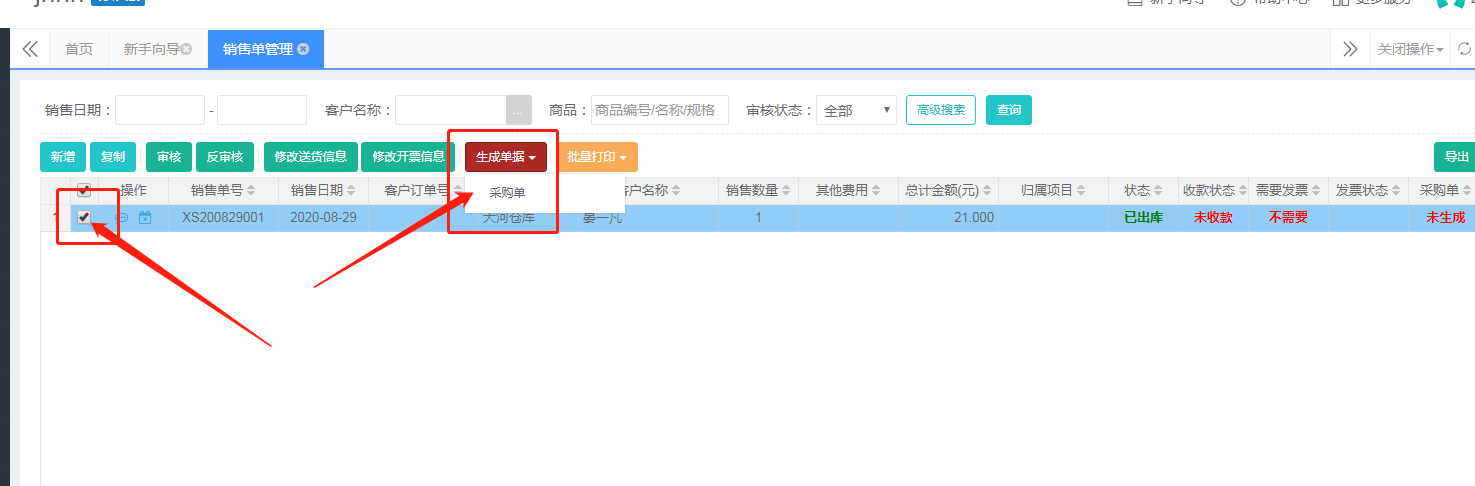Sort by 客户名称 using its sort arrows
The image size is (1475, 486).
[x=676, y=190]
